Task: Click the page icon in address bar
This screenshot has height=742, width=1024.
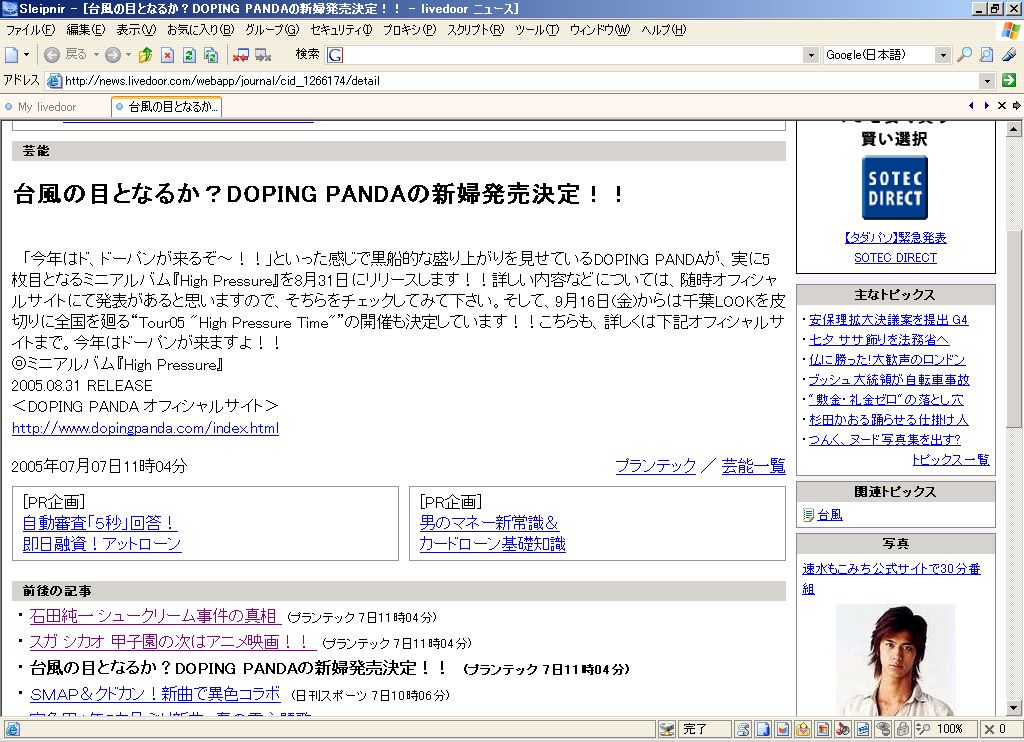Action: (x=55, y=80)
